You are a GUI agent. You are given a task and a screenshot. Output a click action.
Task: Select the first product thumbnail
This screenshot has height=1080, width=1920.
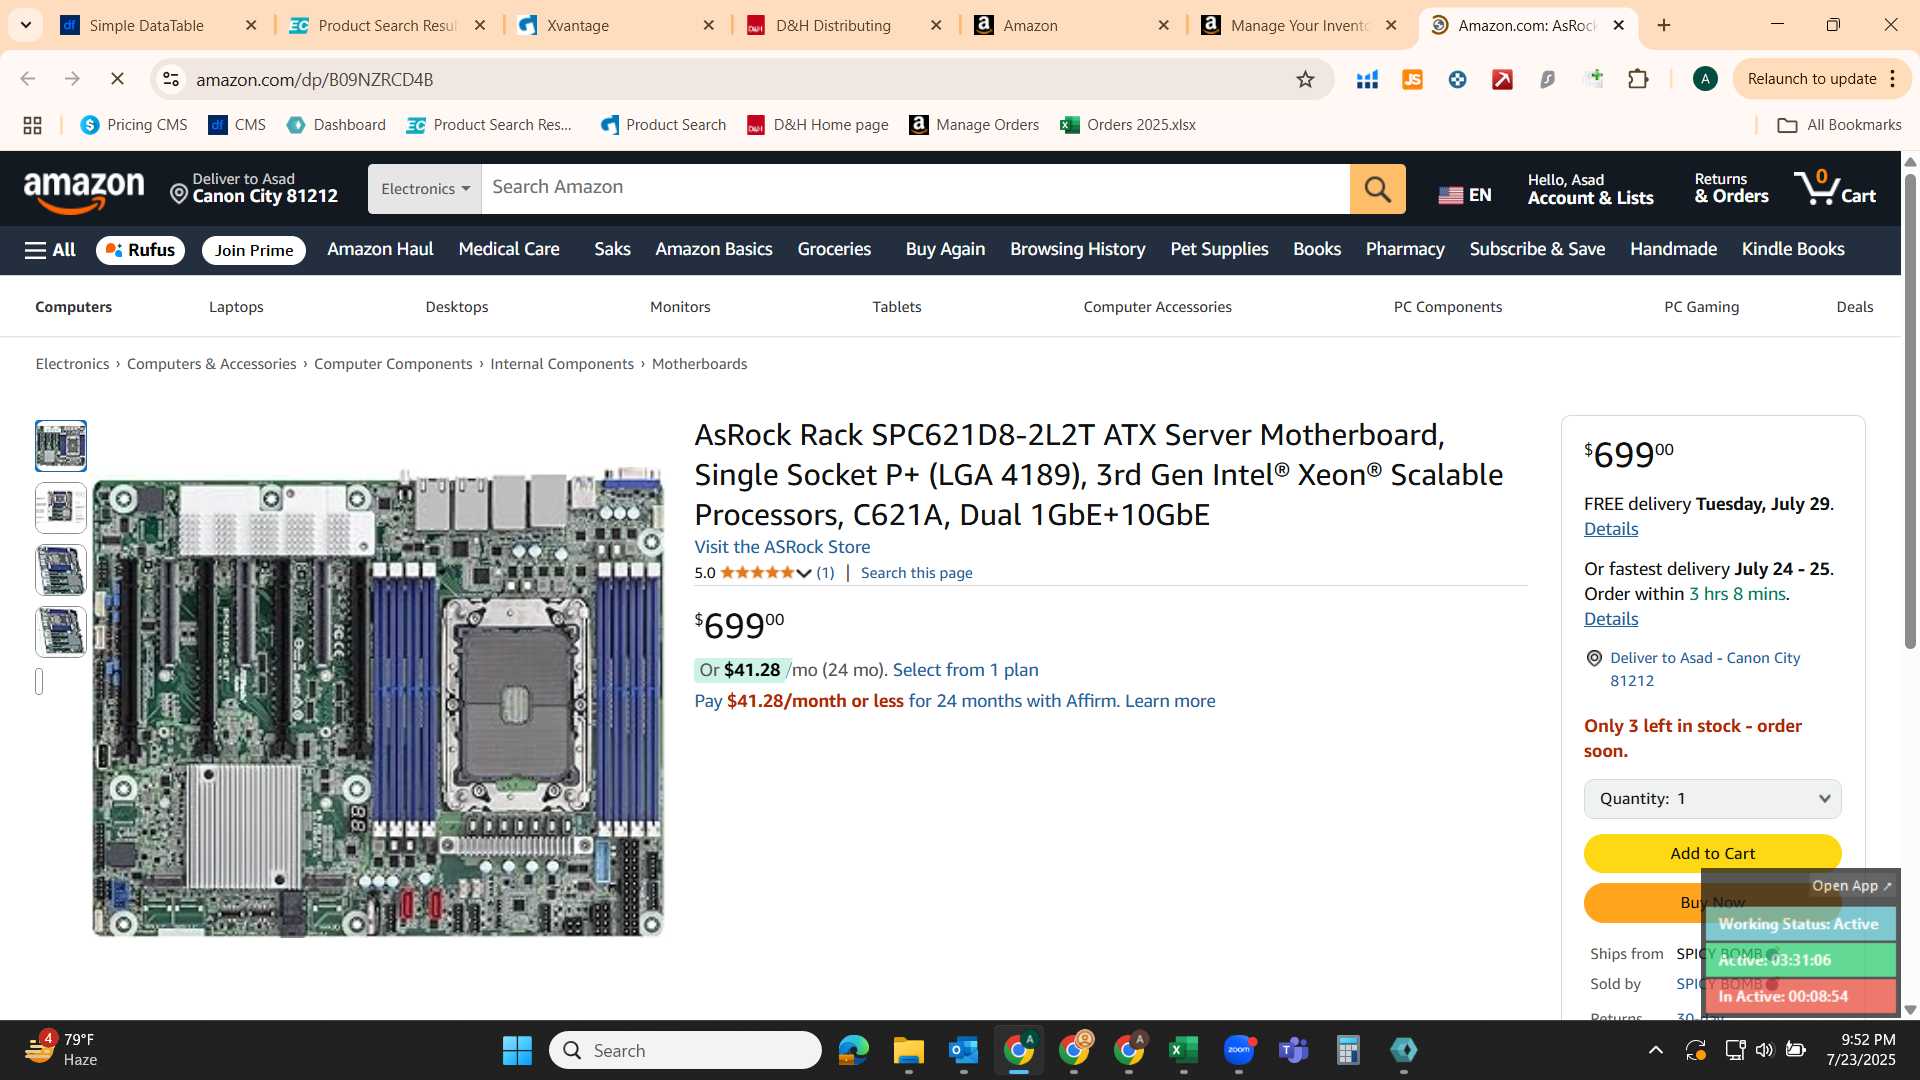point(61,446)
